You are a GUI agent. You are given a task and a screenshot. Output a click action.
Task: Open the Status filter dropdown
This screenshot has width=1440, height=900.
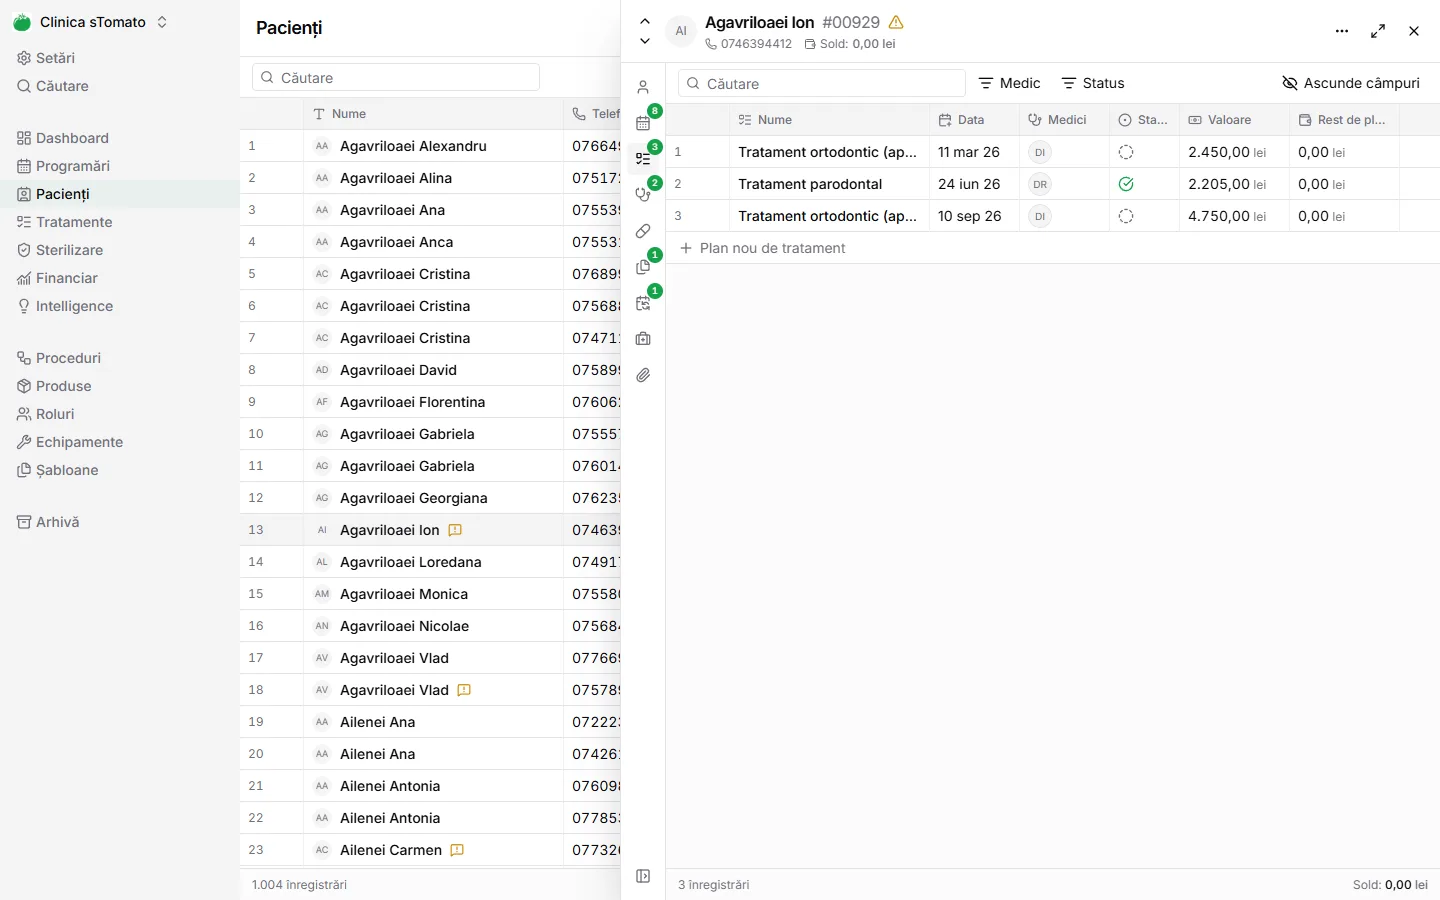[x=1092, y=83]
